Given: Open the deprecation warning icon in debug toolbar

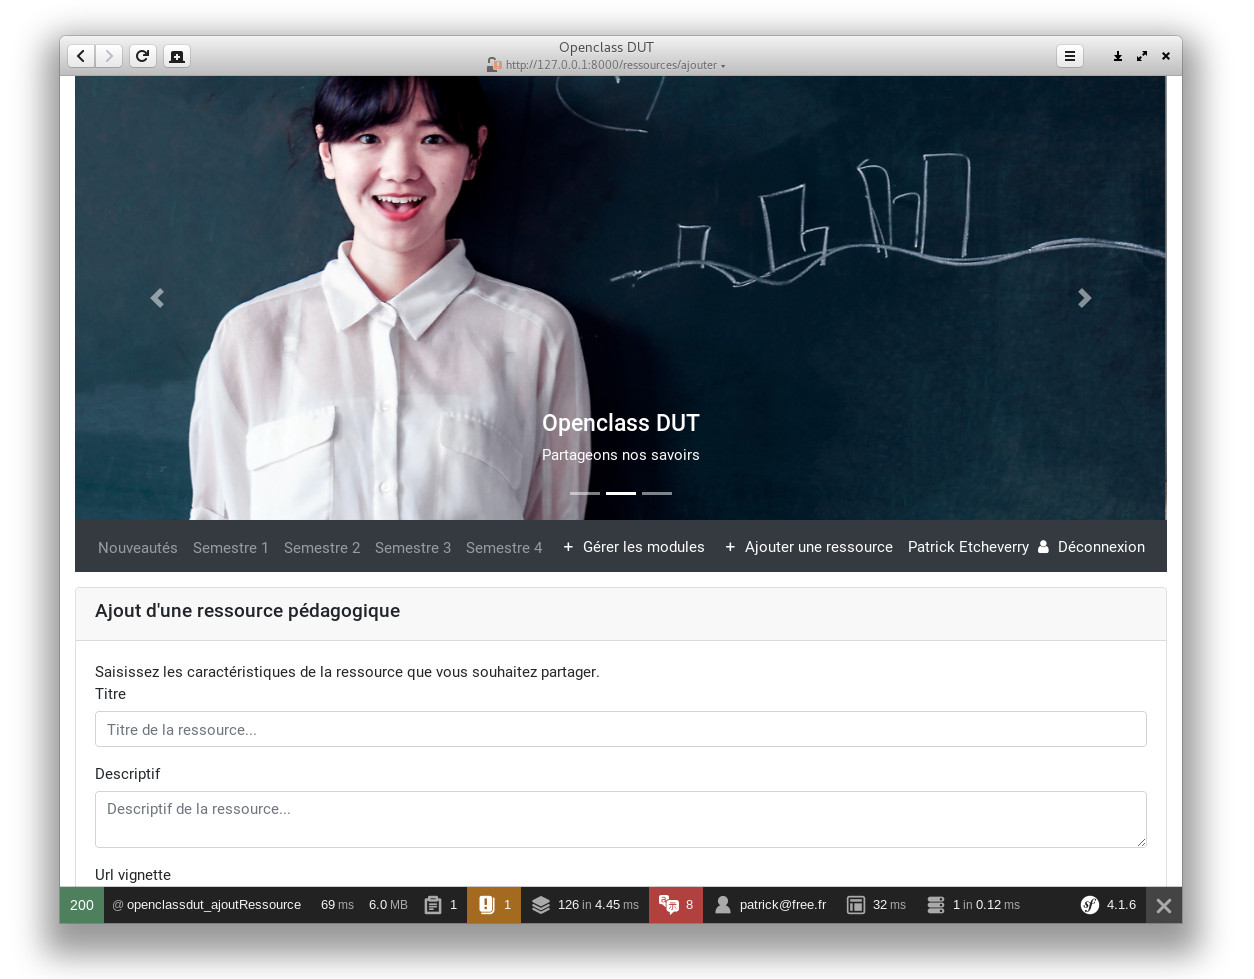Looking at the screenshot, I should coord(487,905).
